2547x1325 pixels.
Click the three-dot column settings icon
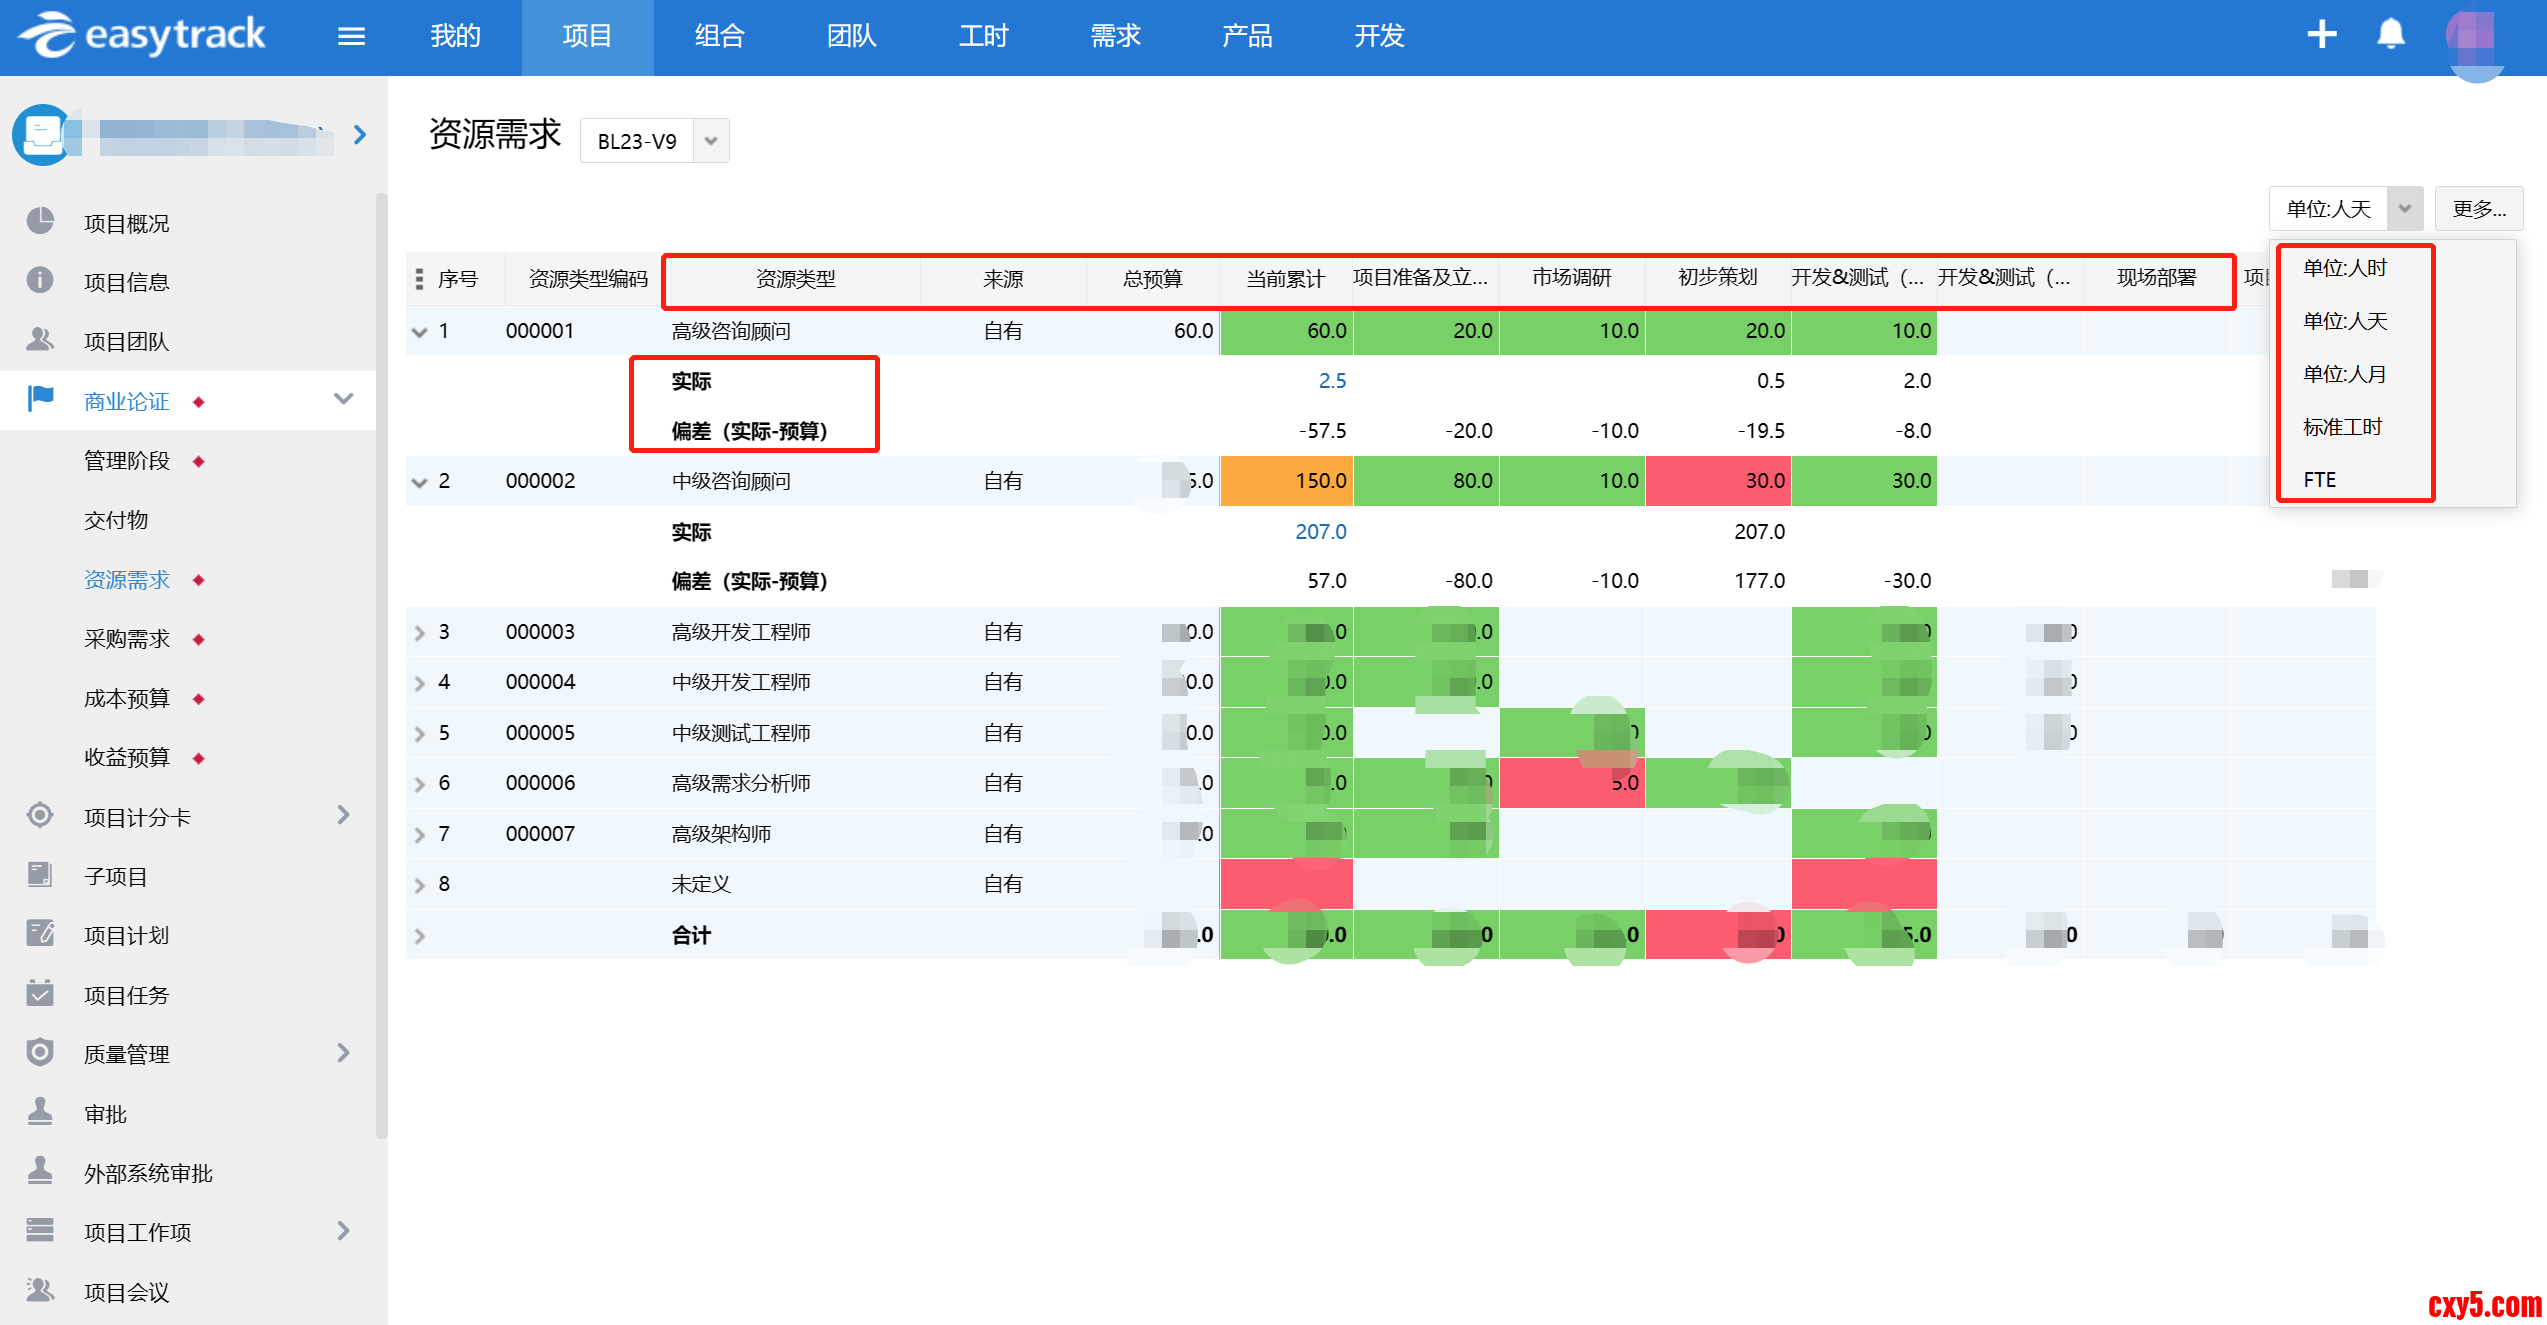[x=419, y=279]
